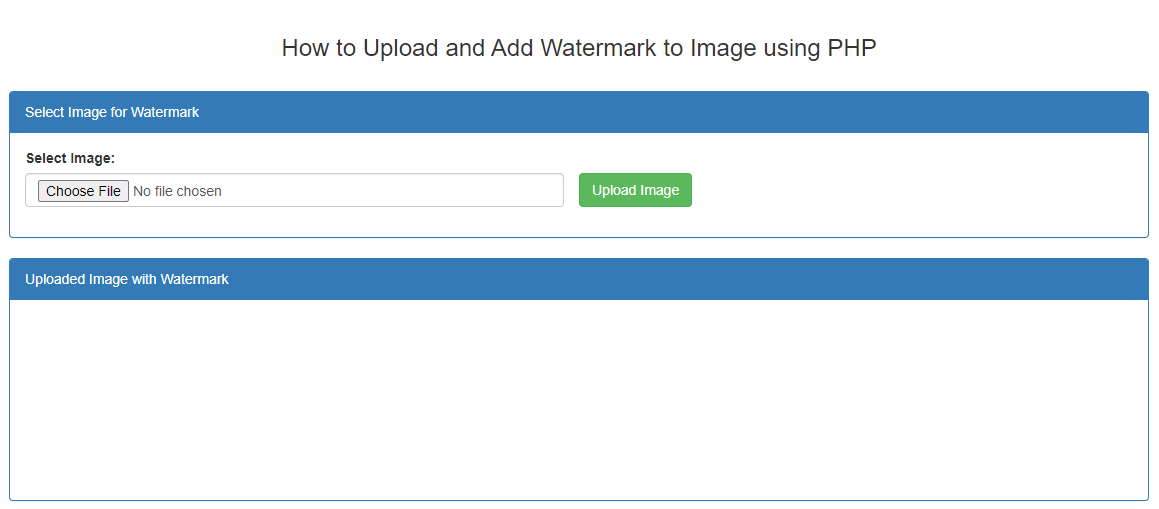Click the 'No file chosen' text
The width and height of the screenshot is (1159, 509).
(x=177, y=191)
